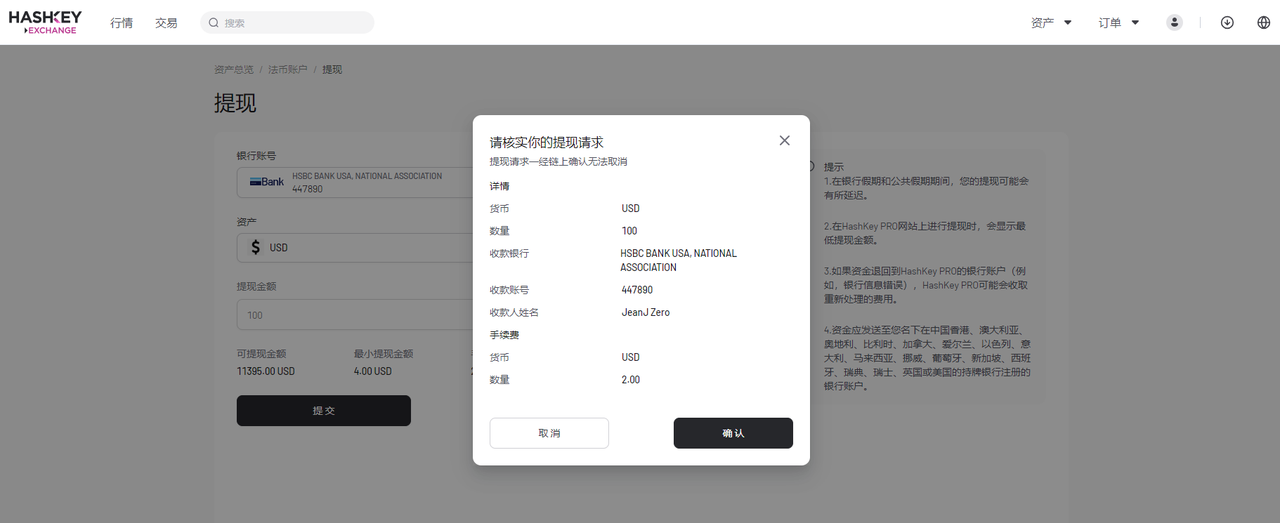The height and width of the screenshot is (523, 1280).
Task: Click the download icon in header
Action: pyautogui.click(x=1227, y=22)
